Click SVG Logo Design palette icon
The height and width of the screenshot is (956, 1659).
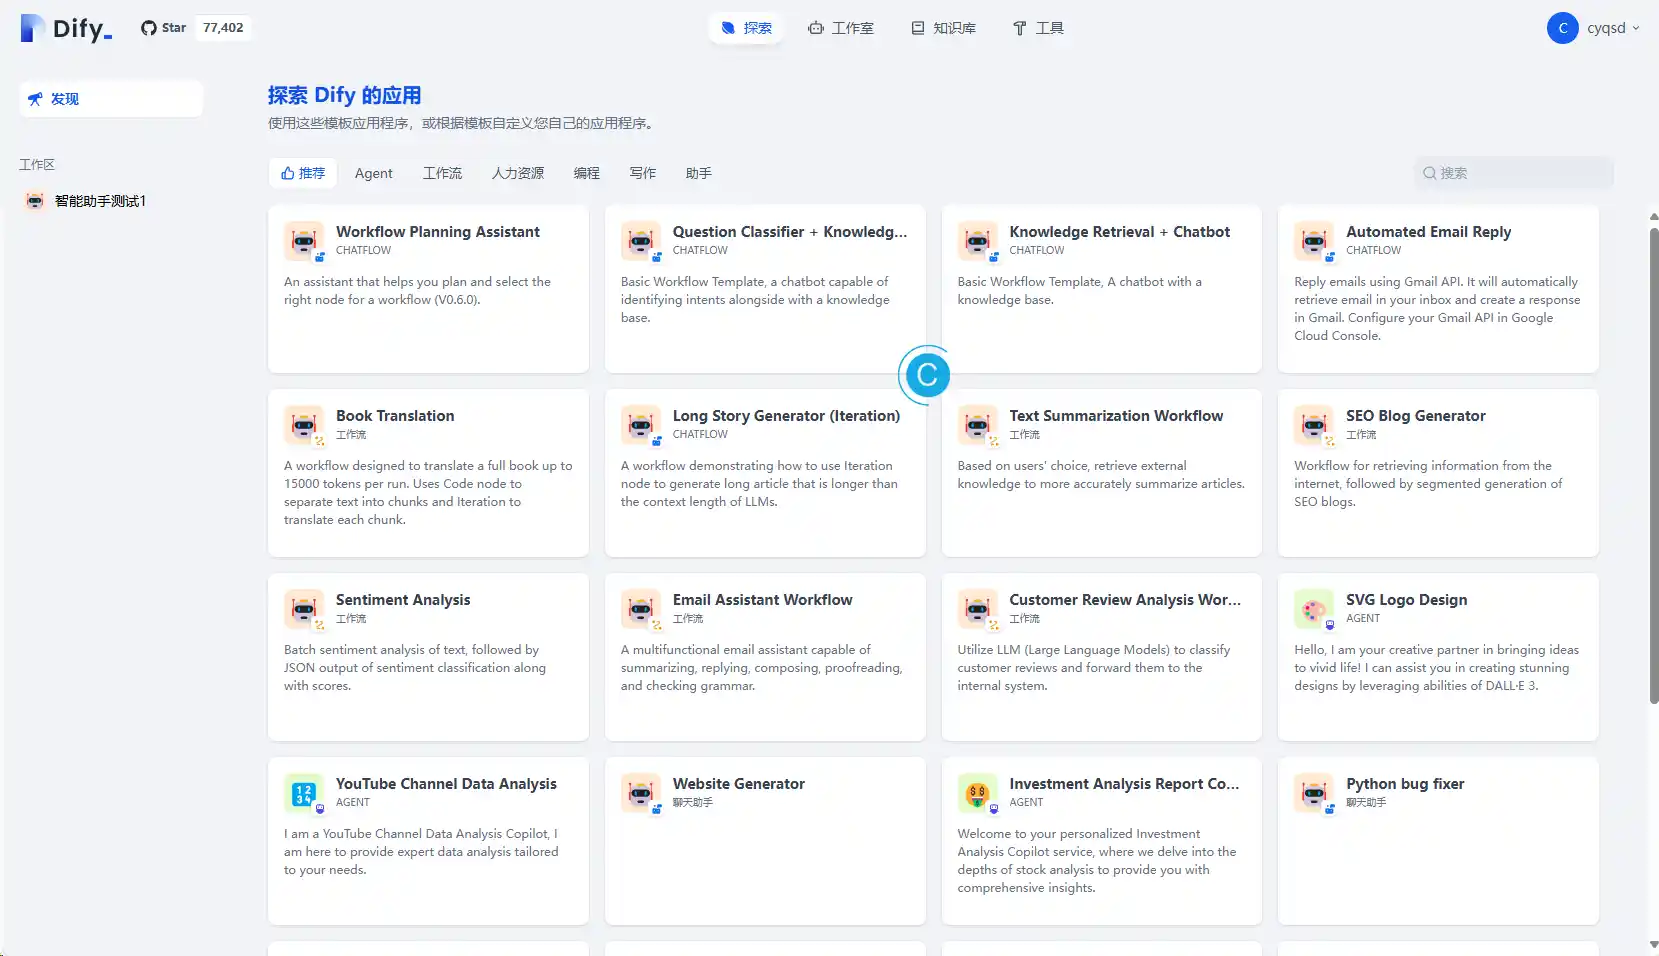pyautogui.click(x=1314, y=609)
